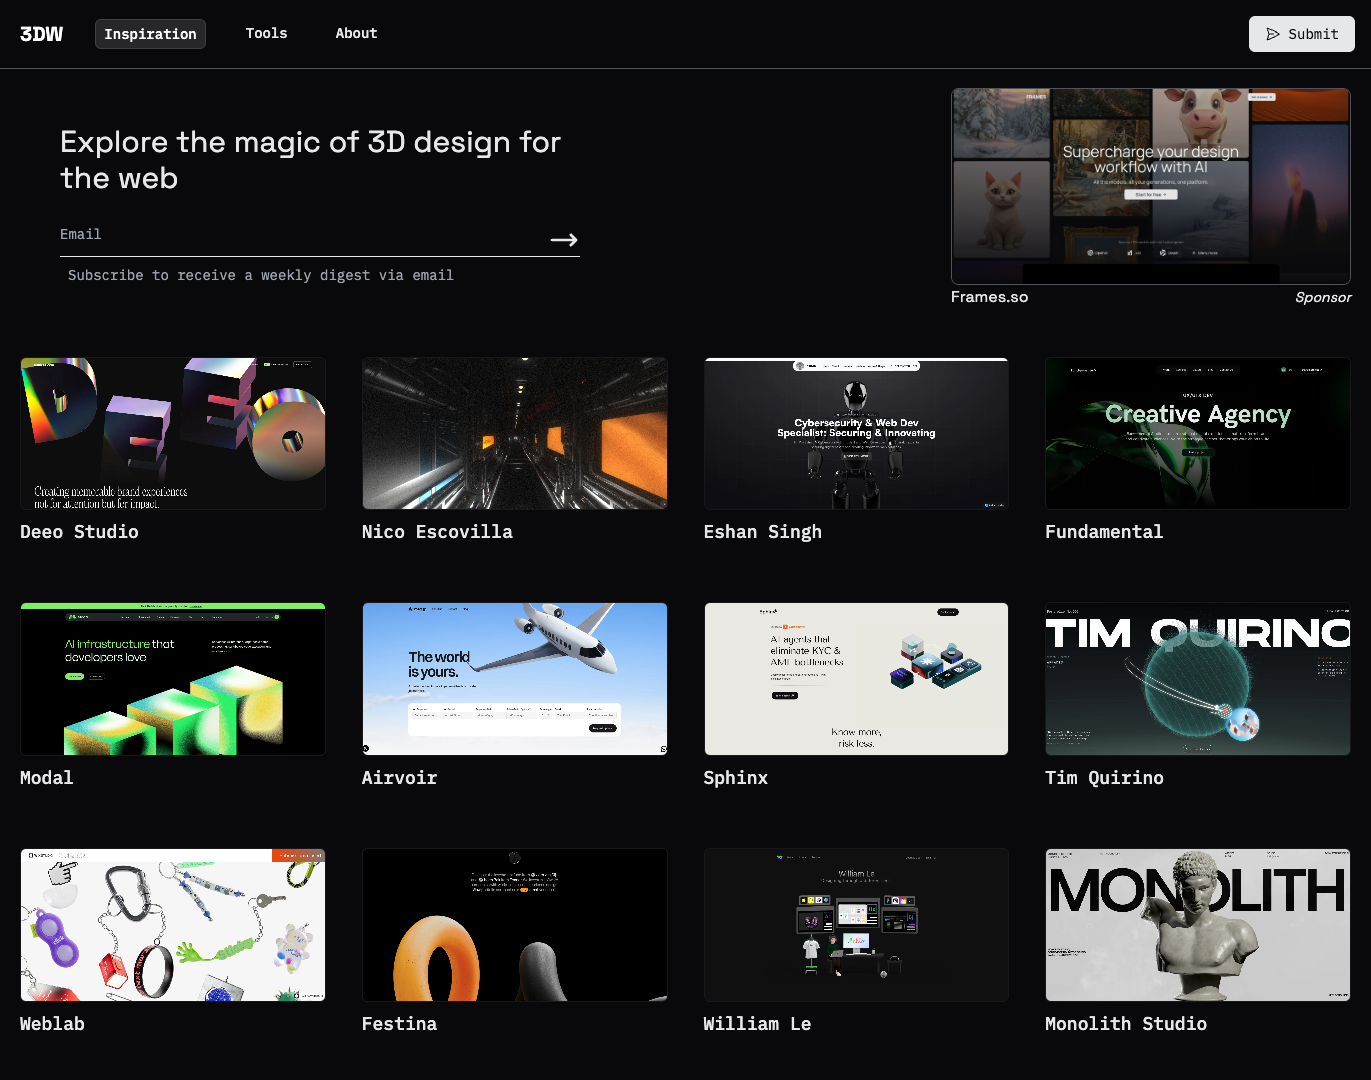Open the Nico Escovilla showcase
The height and width of the screenshot is (1080, 1371).
point(514,433)
